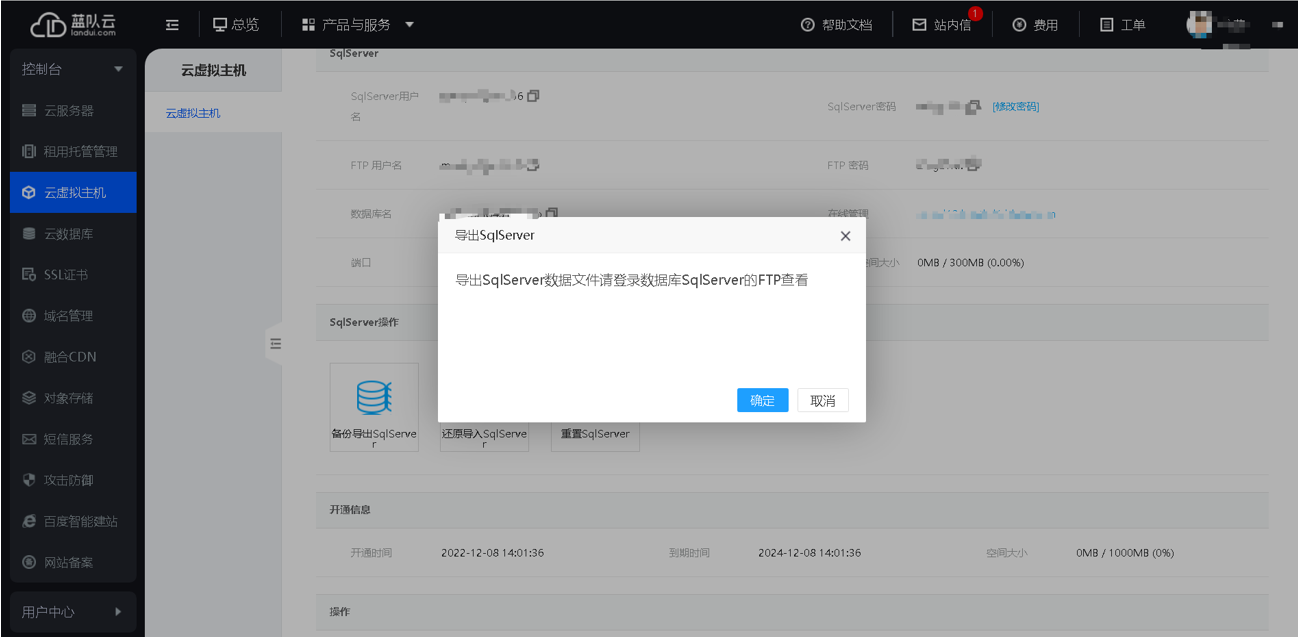This screenshot has height=637, width=1298.
Task: Confirm the export with 确定 button
Action: click(762, 399)
